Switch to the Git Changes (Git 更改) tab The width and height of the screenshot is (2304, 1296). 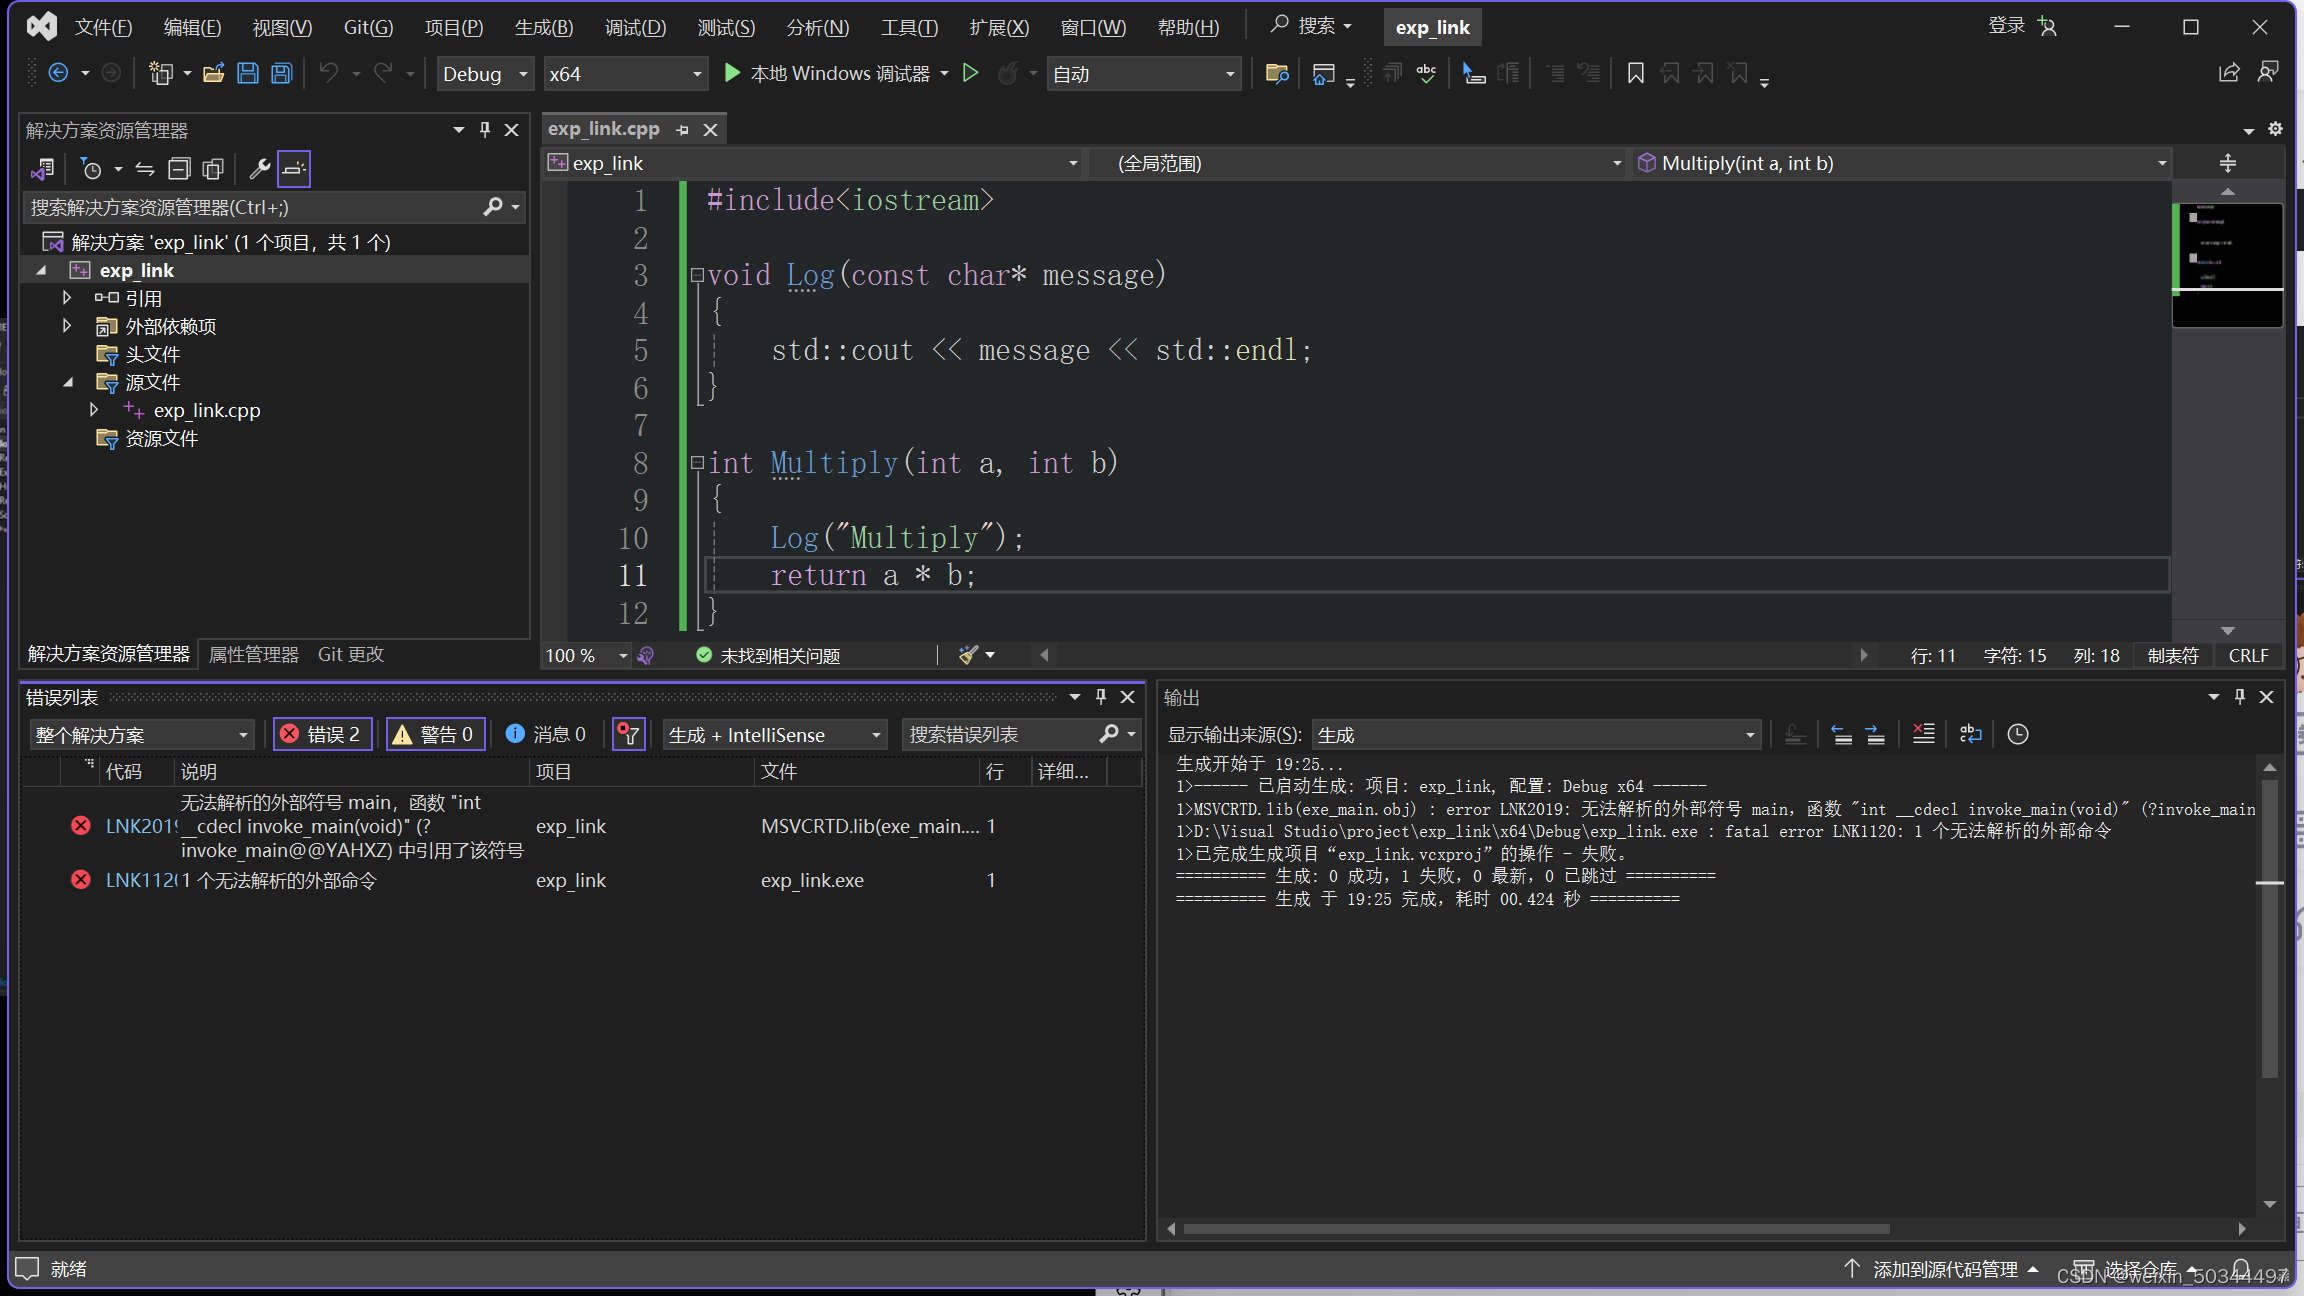pyautogui.click(x=350, y=654)
